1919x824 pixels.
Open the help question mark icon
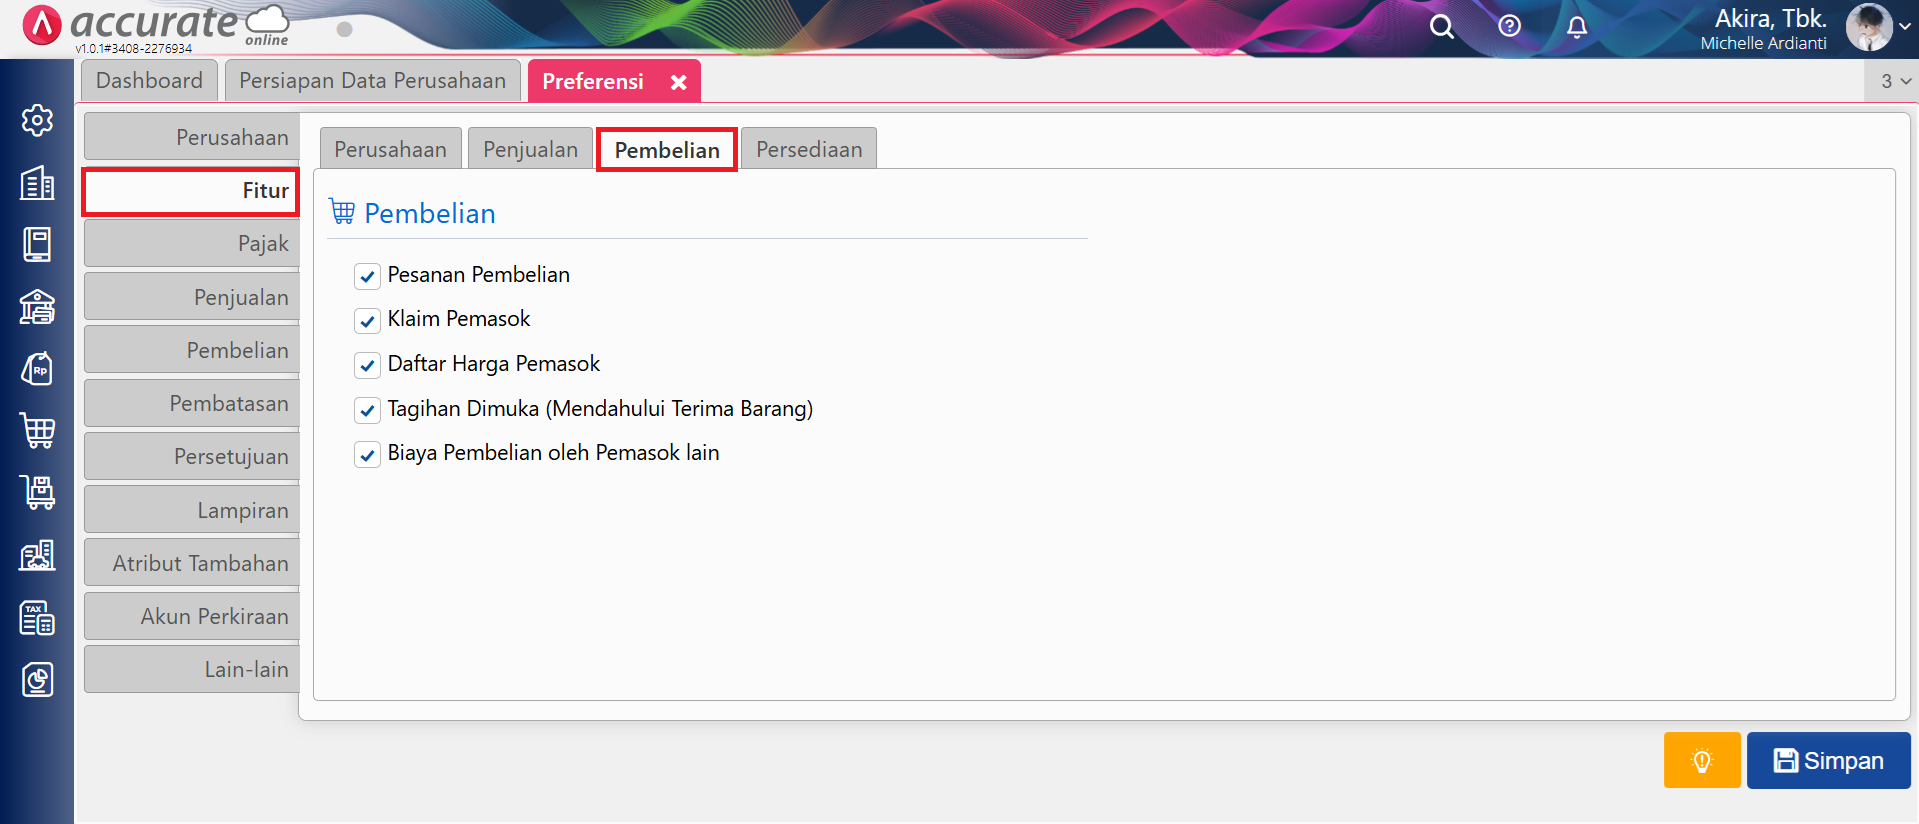1509,27
